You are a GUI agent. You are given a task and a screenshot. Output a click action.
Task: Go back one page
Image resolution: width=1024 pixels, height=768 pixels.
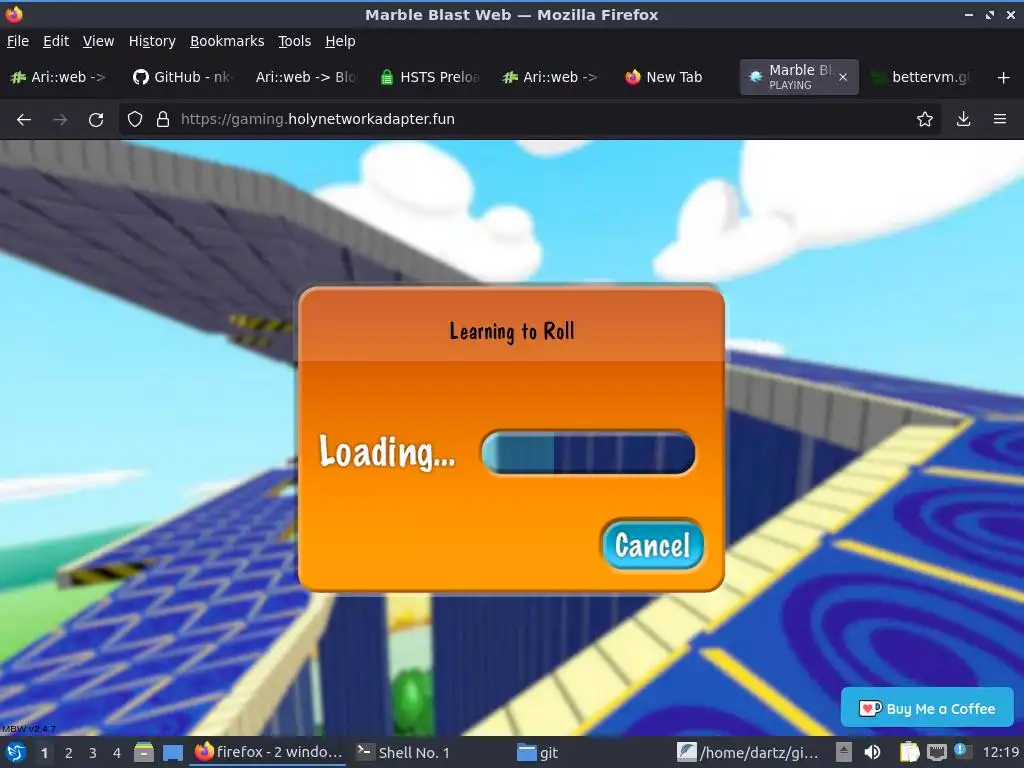(x=24, y=120)
